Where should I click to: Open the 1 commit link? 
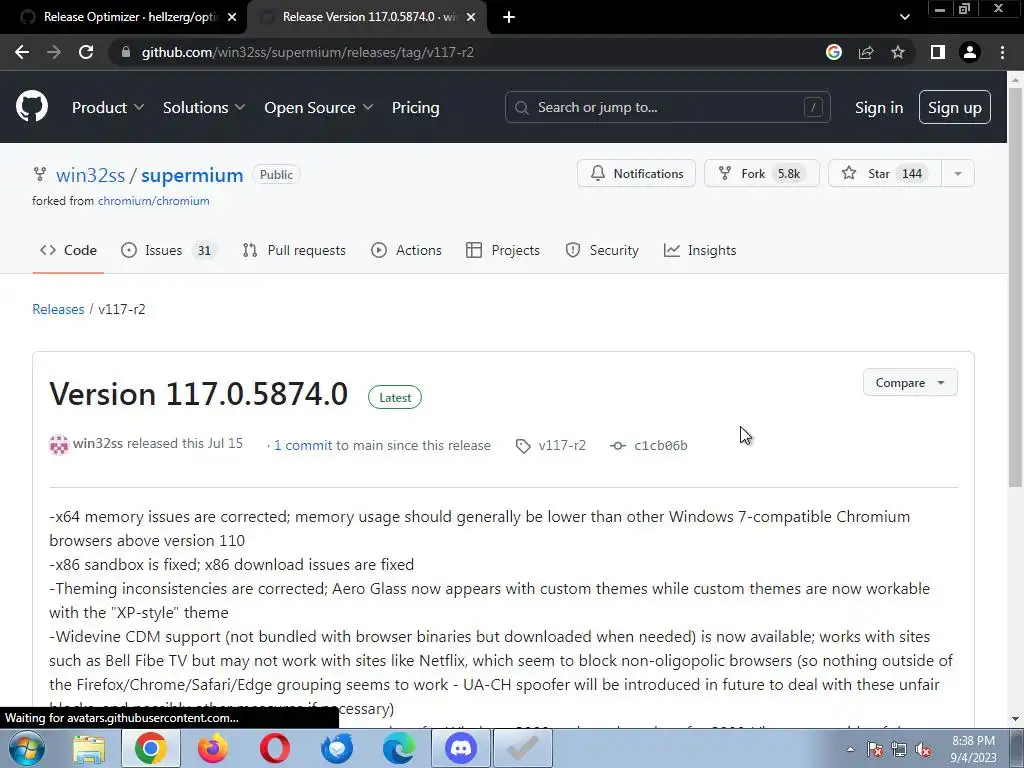(x=303, y=445)
